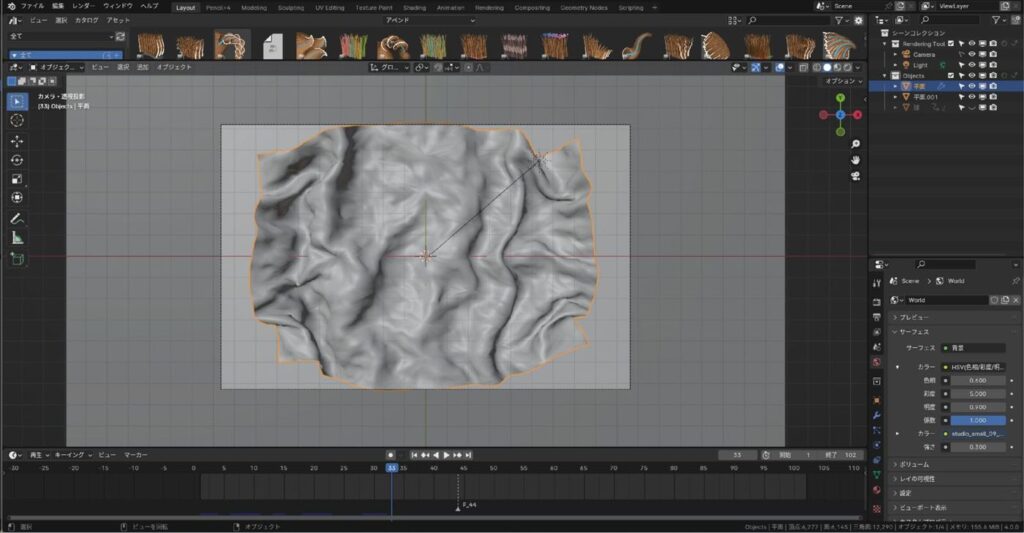Open the Material properties tab
The height and width of the screenshot is (533, 1024).
(x=876, y=490)
